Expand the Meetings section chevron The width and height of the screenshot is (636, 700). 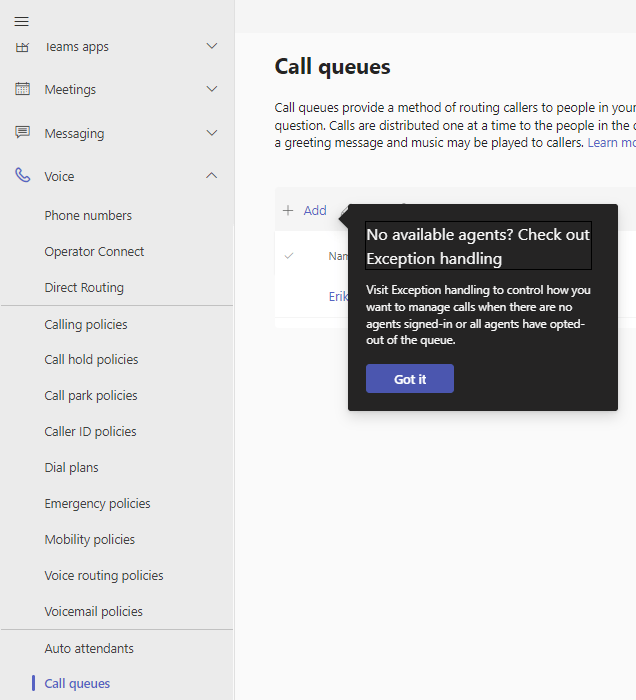pos(211,89)
